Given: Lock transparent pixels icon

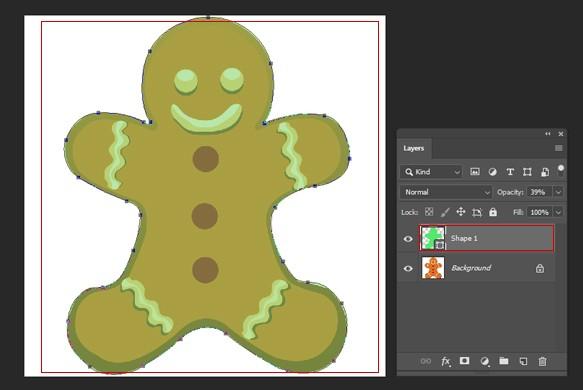Looking at the screenshot, I should tap(429, 212).
